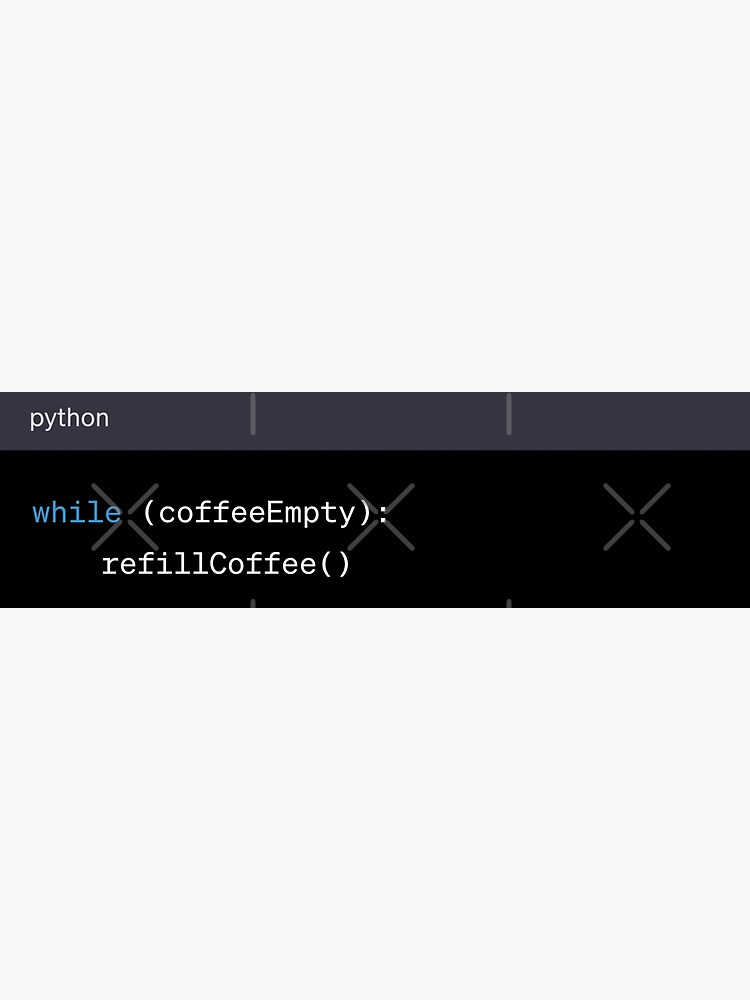
Task: Click the bottom tick mark under the far divider
Action: (x=509, y=603)
